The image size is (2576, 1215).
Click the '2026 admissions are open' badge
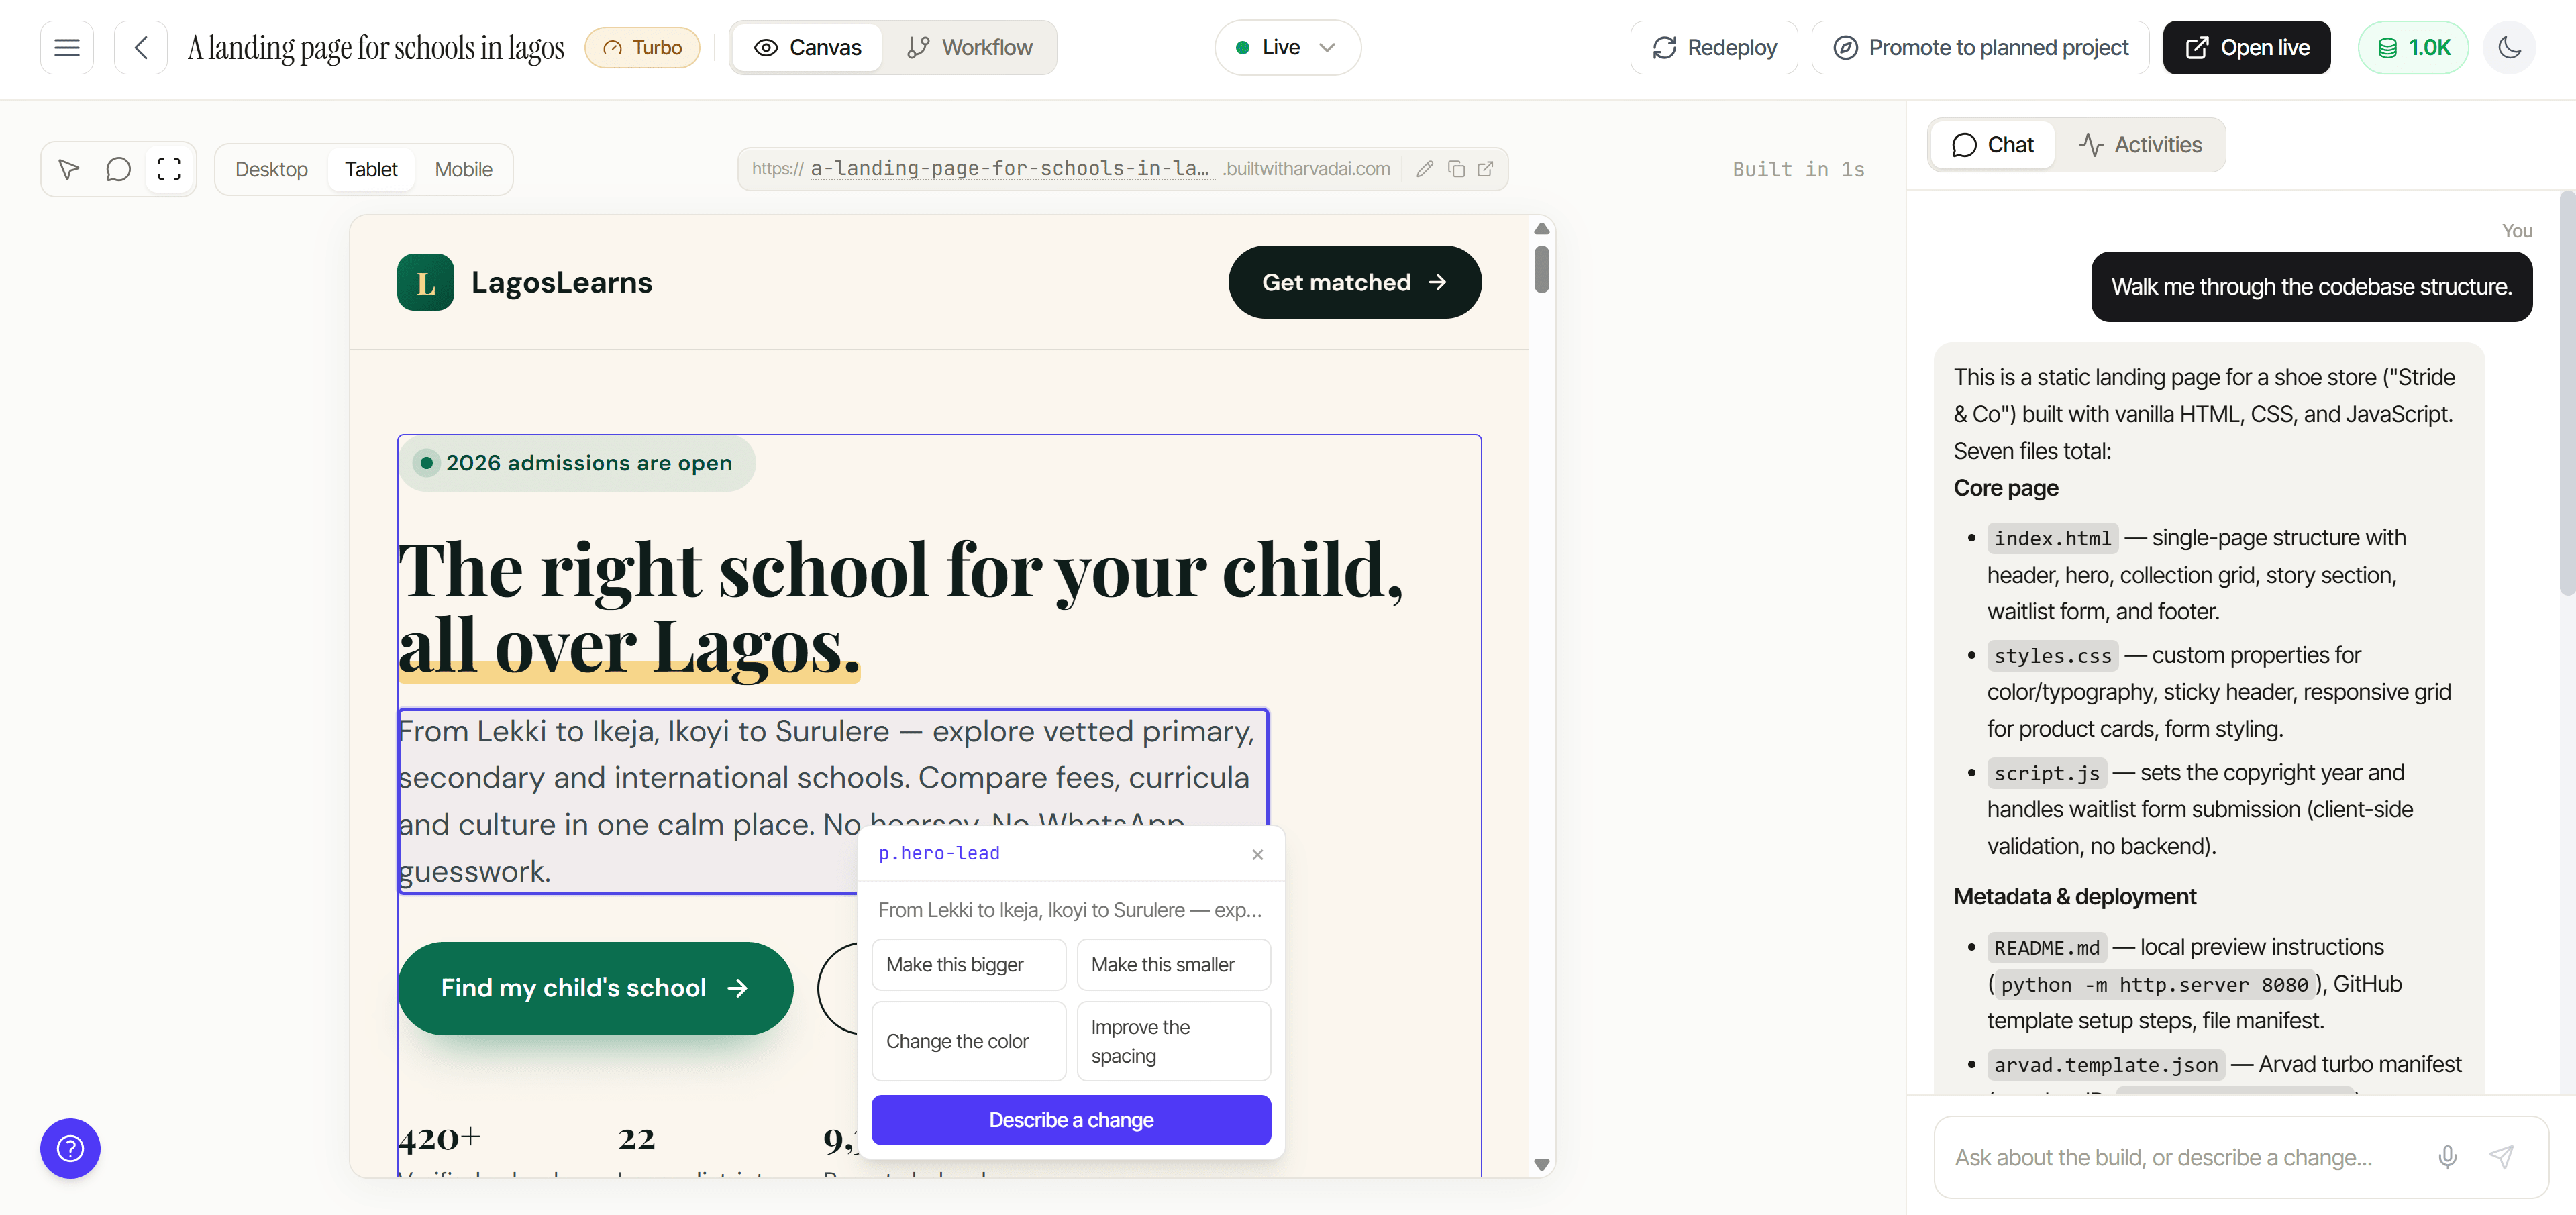click(x=577, y=463)
